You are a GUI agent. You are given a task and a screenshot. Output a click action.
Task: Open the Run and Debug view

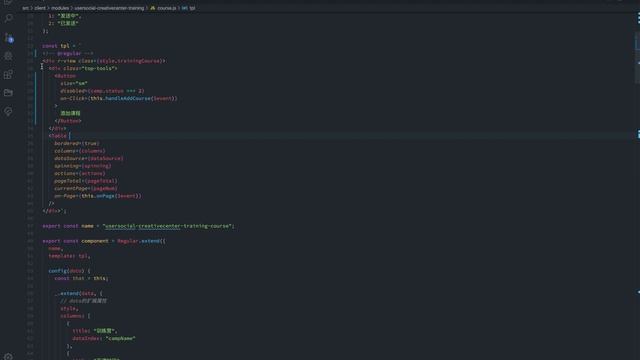(x=8, y=56)
